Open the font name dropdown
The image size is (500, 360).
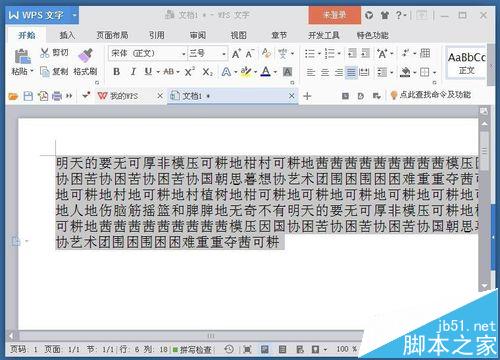tap(183, 54)
